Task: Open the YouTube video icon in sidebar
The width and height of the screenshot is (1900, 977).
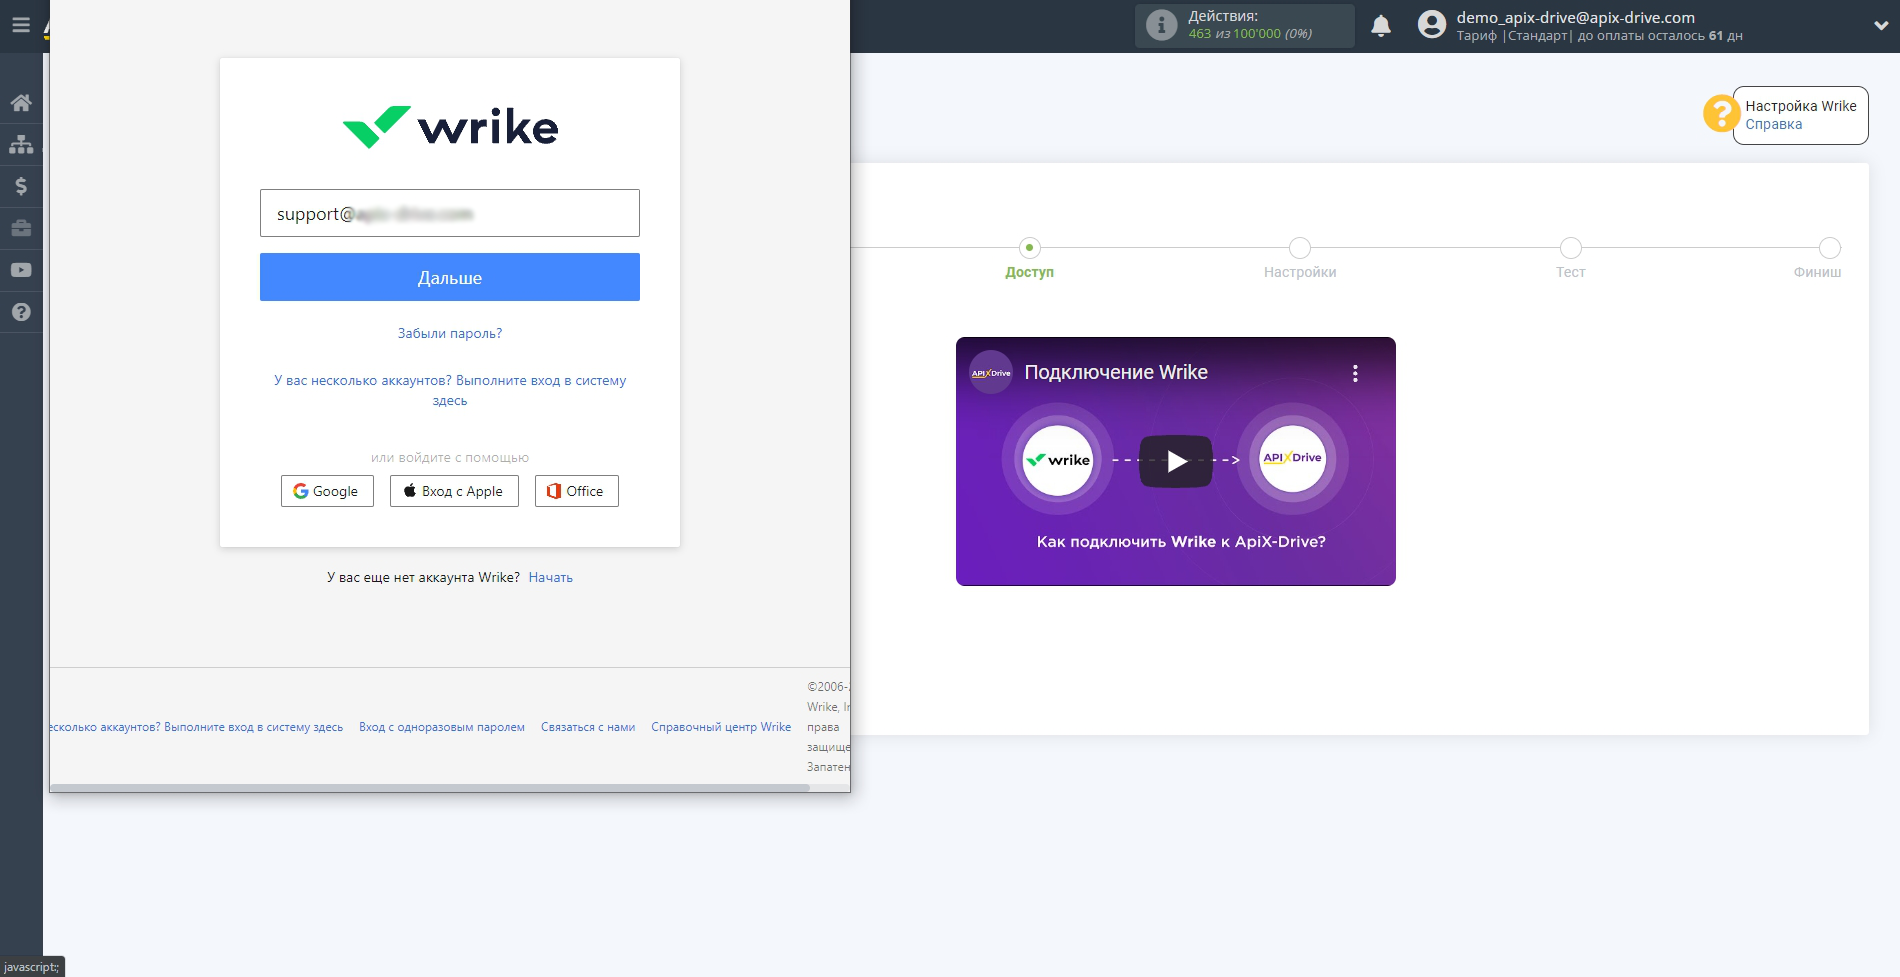Action: [21, 270]
